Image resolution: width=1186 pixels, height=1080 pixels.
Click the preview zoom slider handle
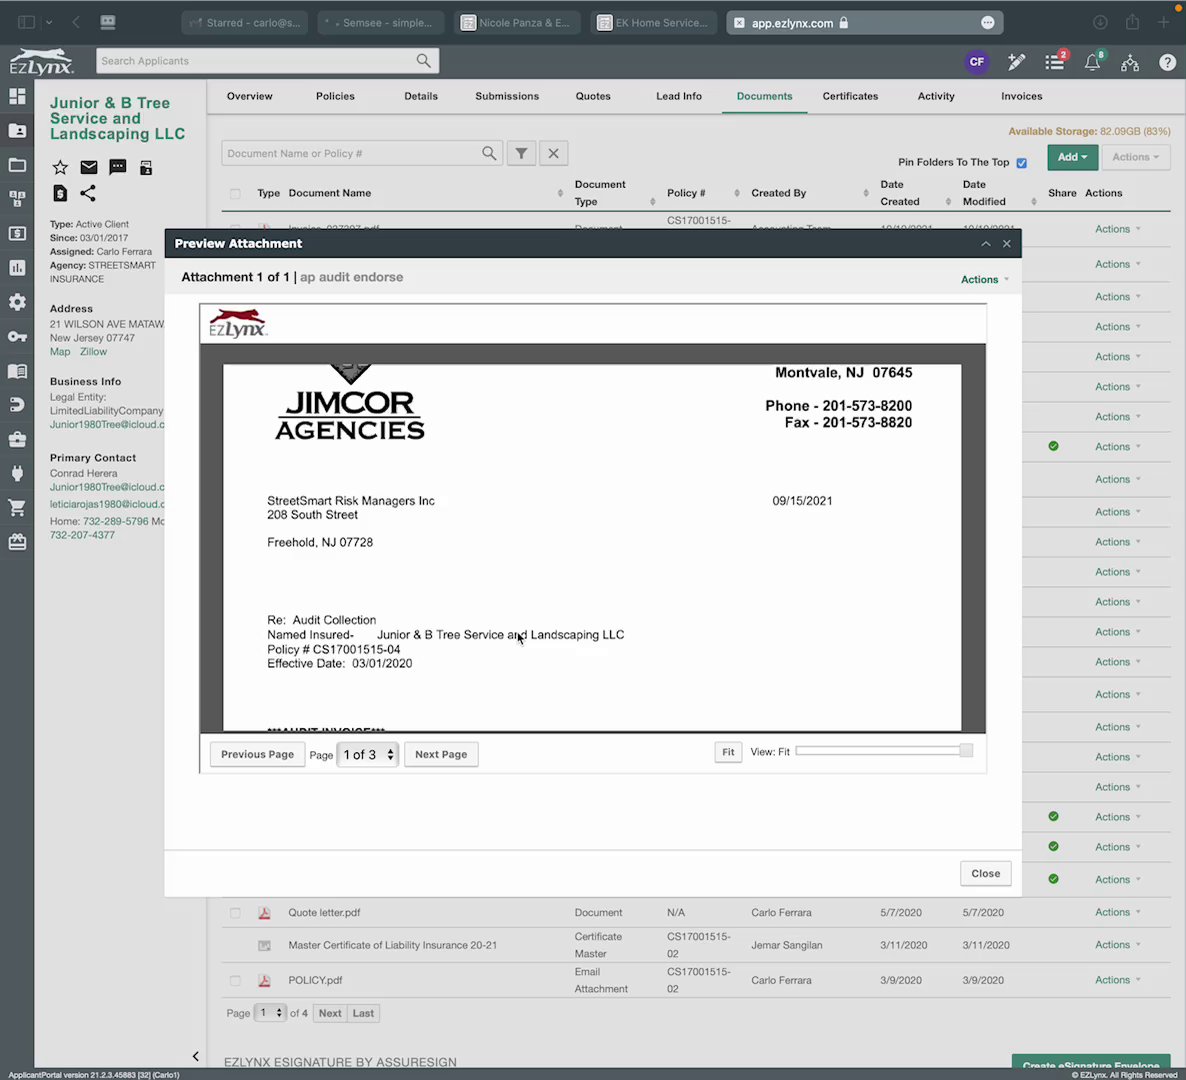click(966, 750)
